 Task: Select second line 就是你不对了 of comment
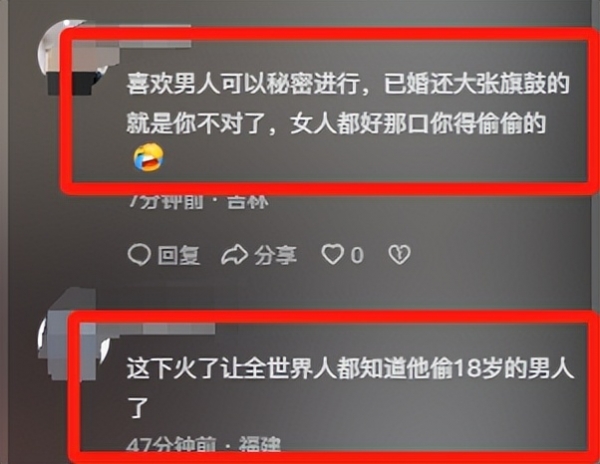click(x=336, y=124)
